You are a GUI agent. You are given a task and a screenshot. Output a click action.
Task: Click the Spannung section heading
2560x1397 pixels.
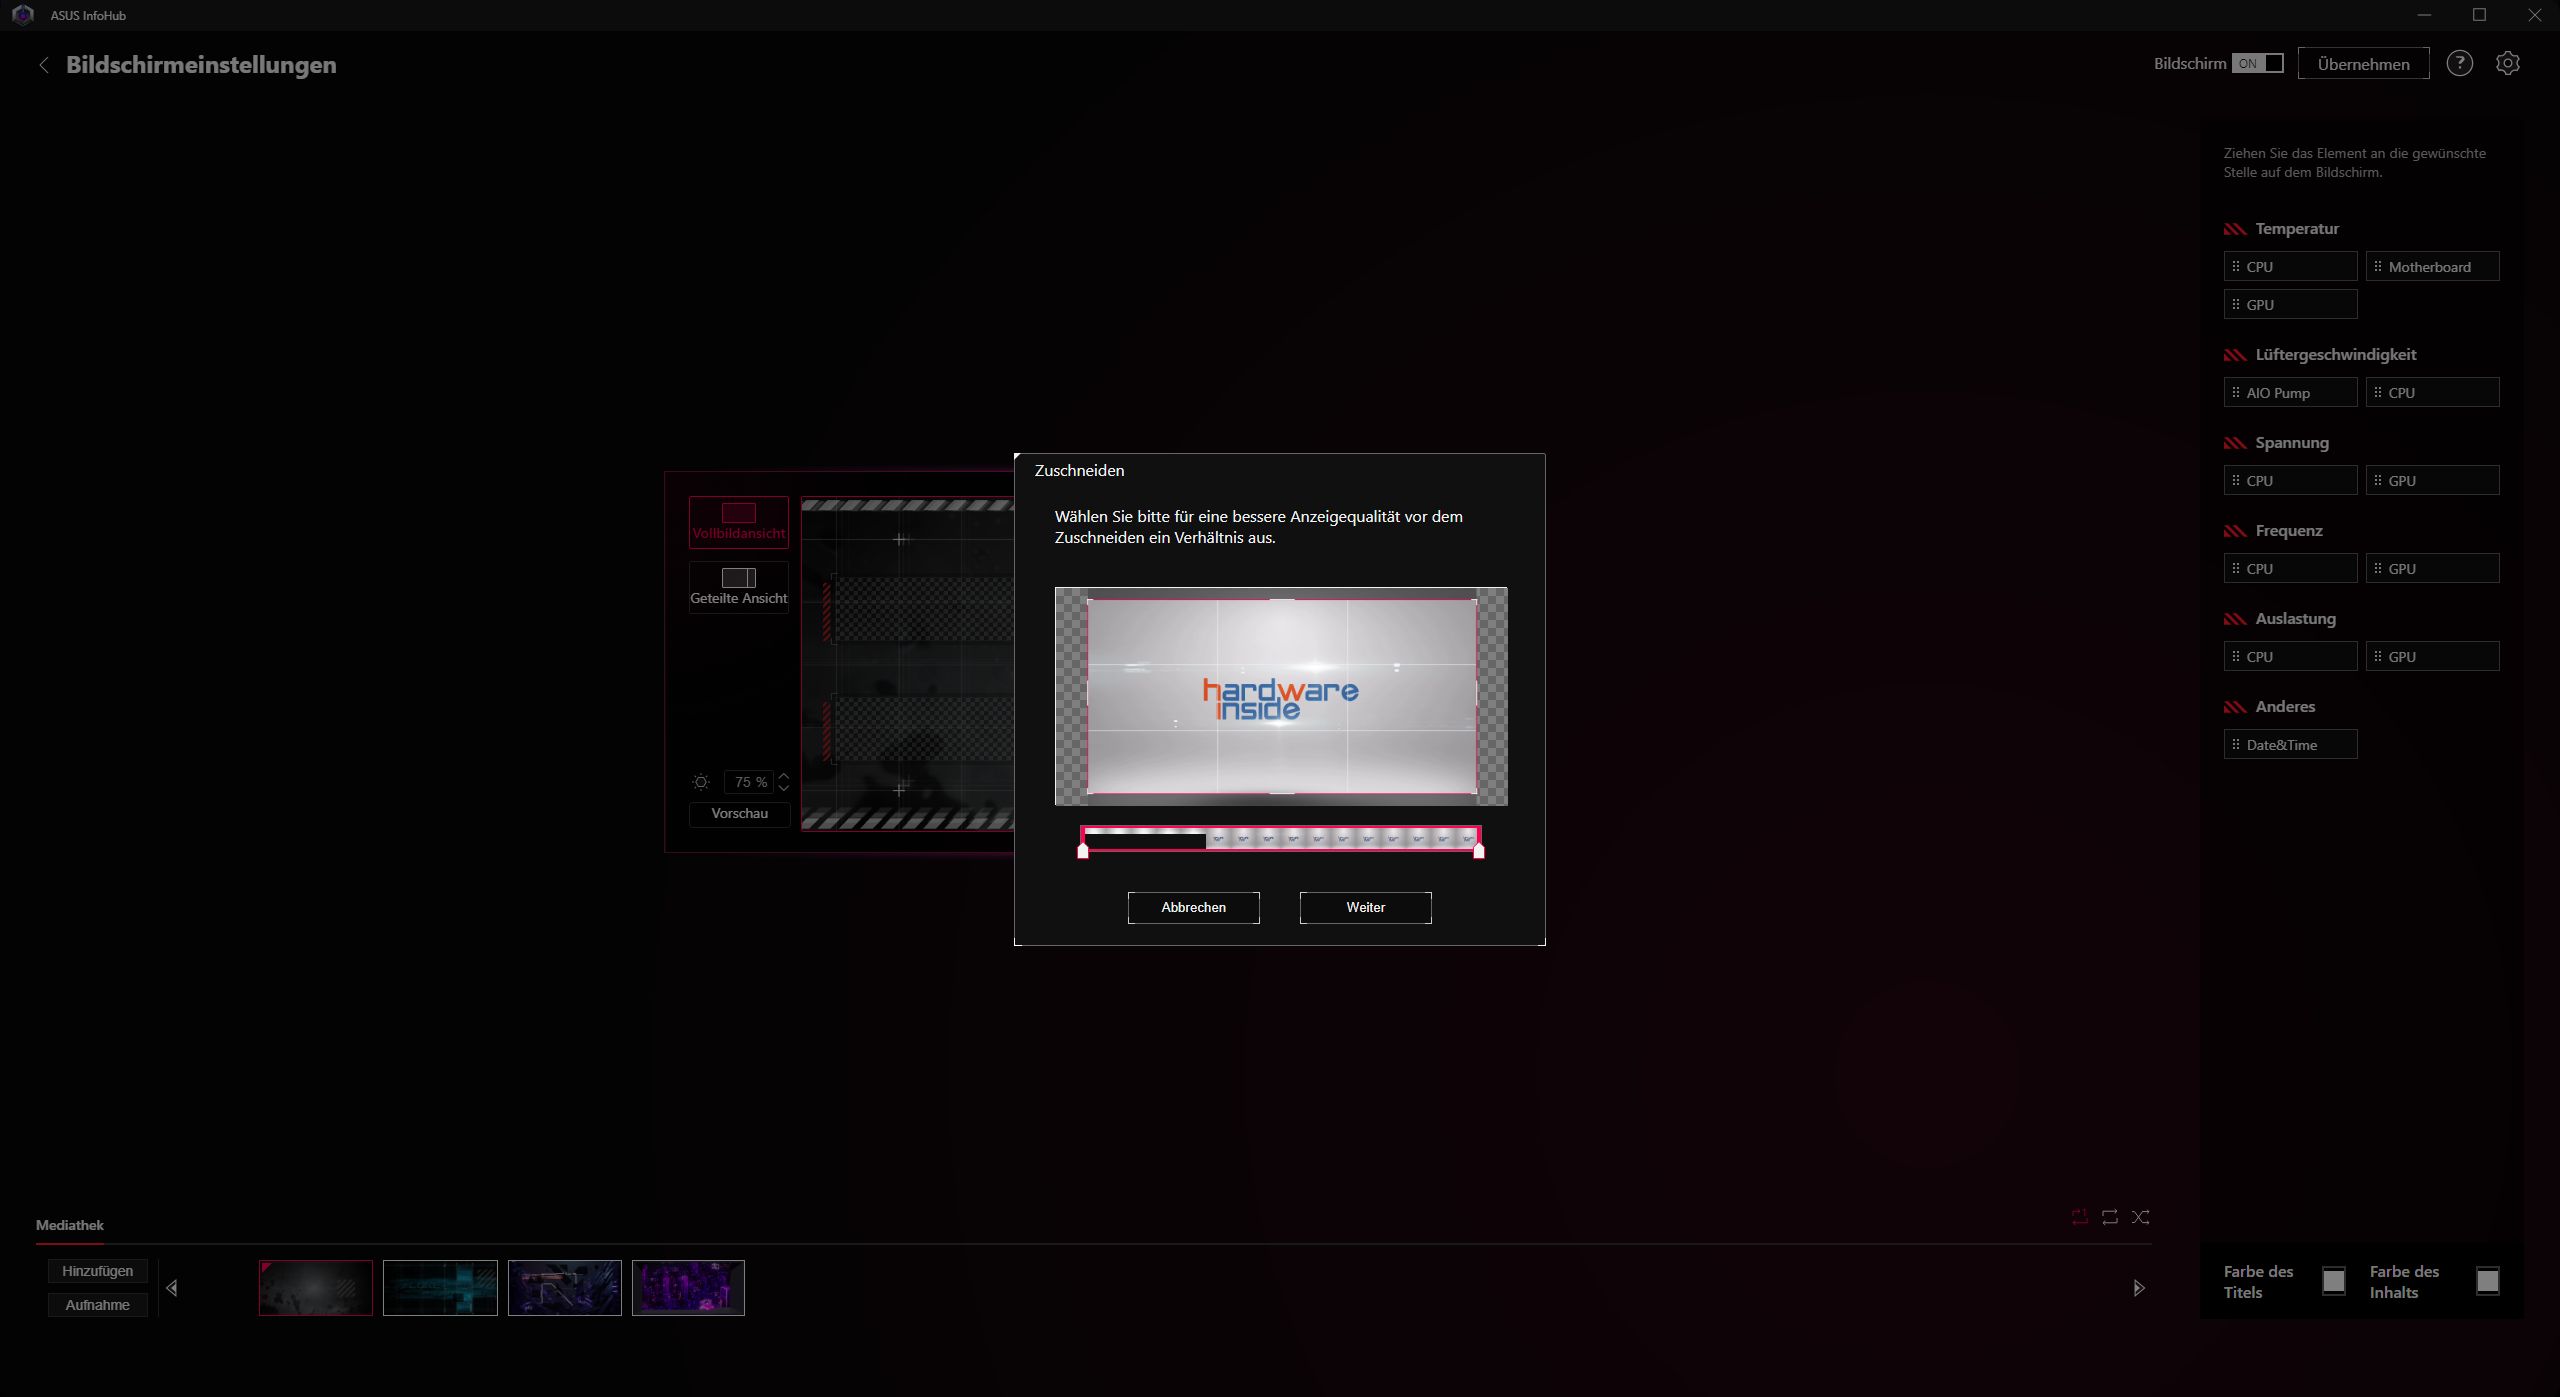pyautogui.click(x=2292, y=443)
